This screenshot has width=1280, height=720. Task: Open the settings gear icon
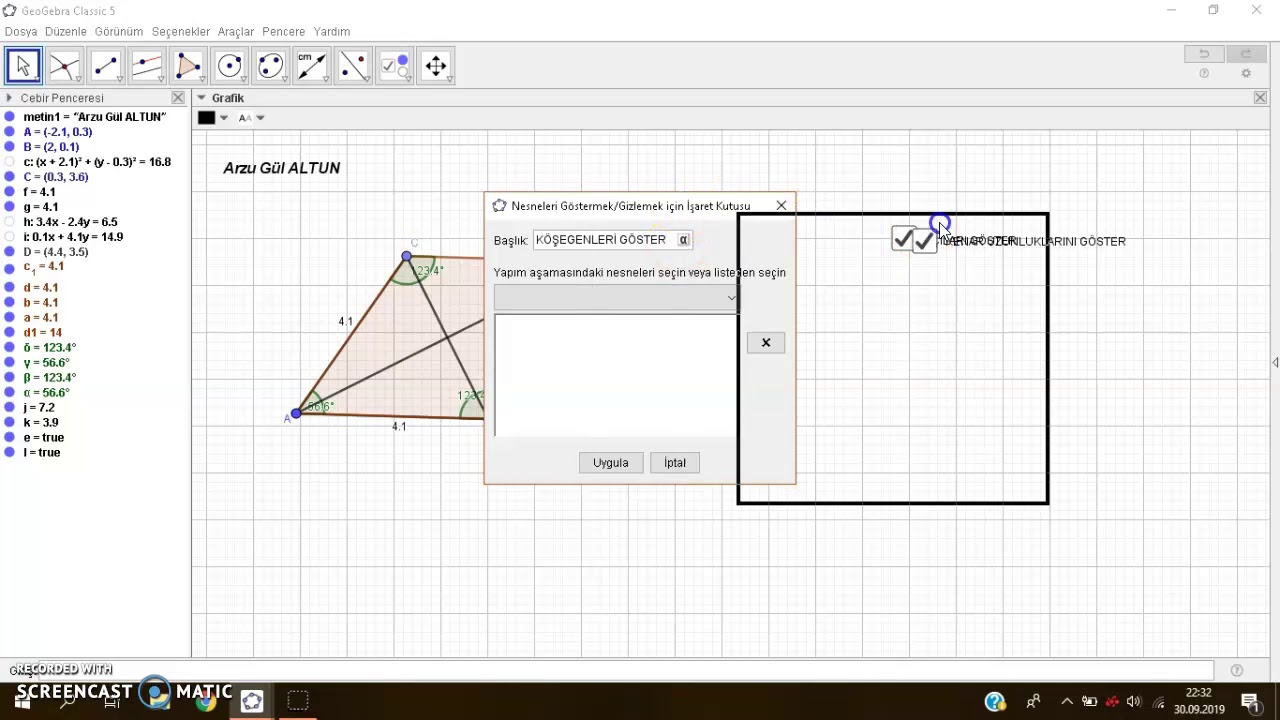tap(1246, 74)
